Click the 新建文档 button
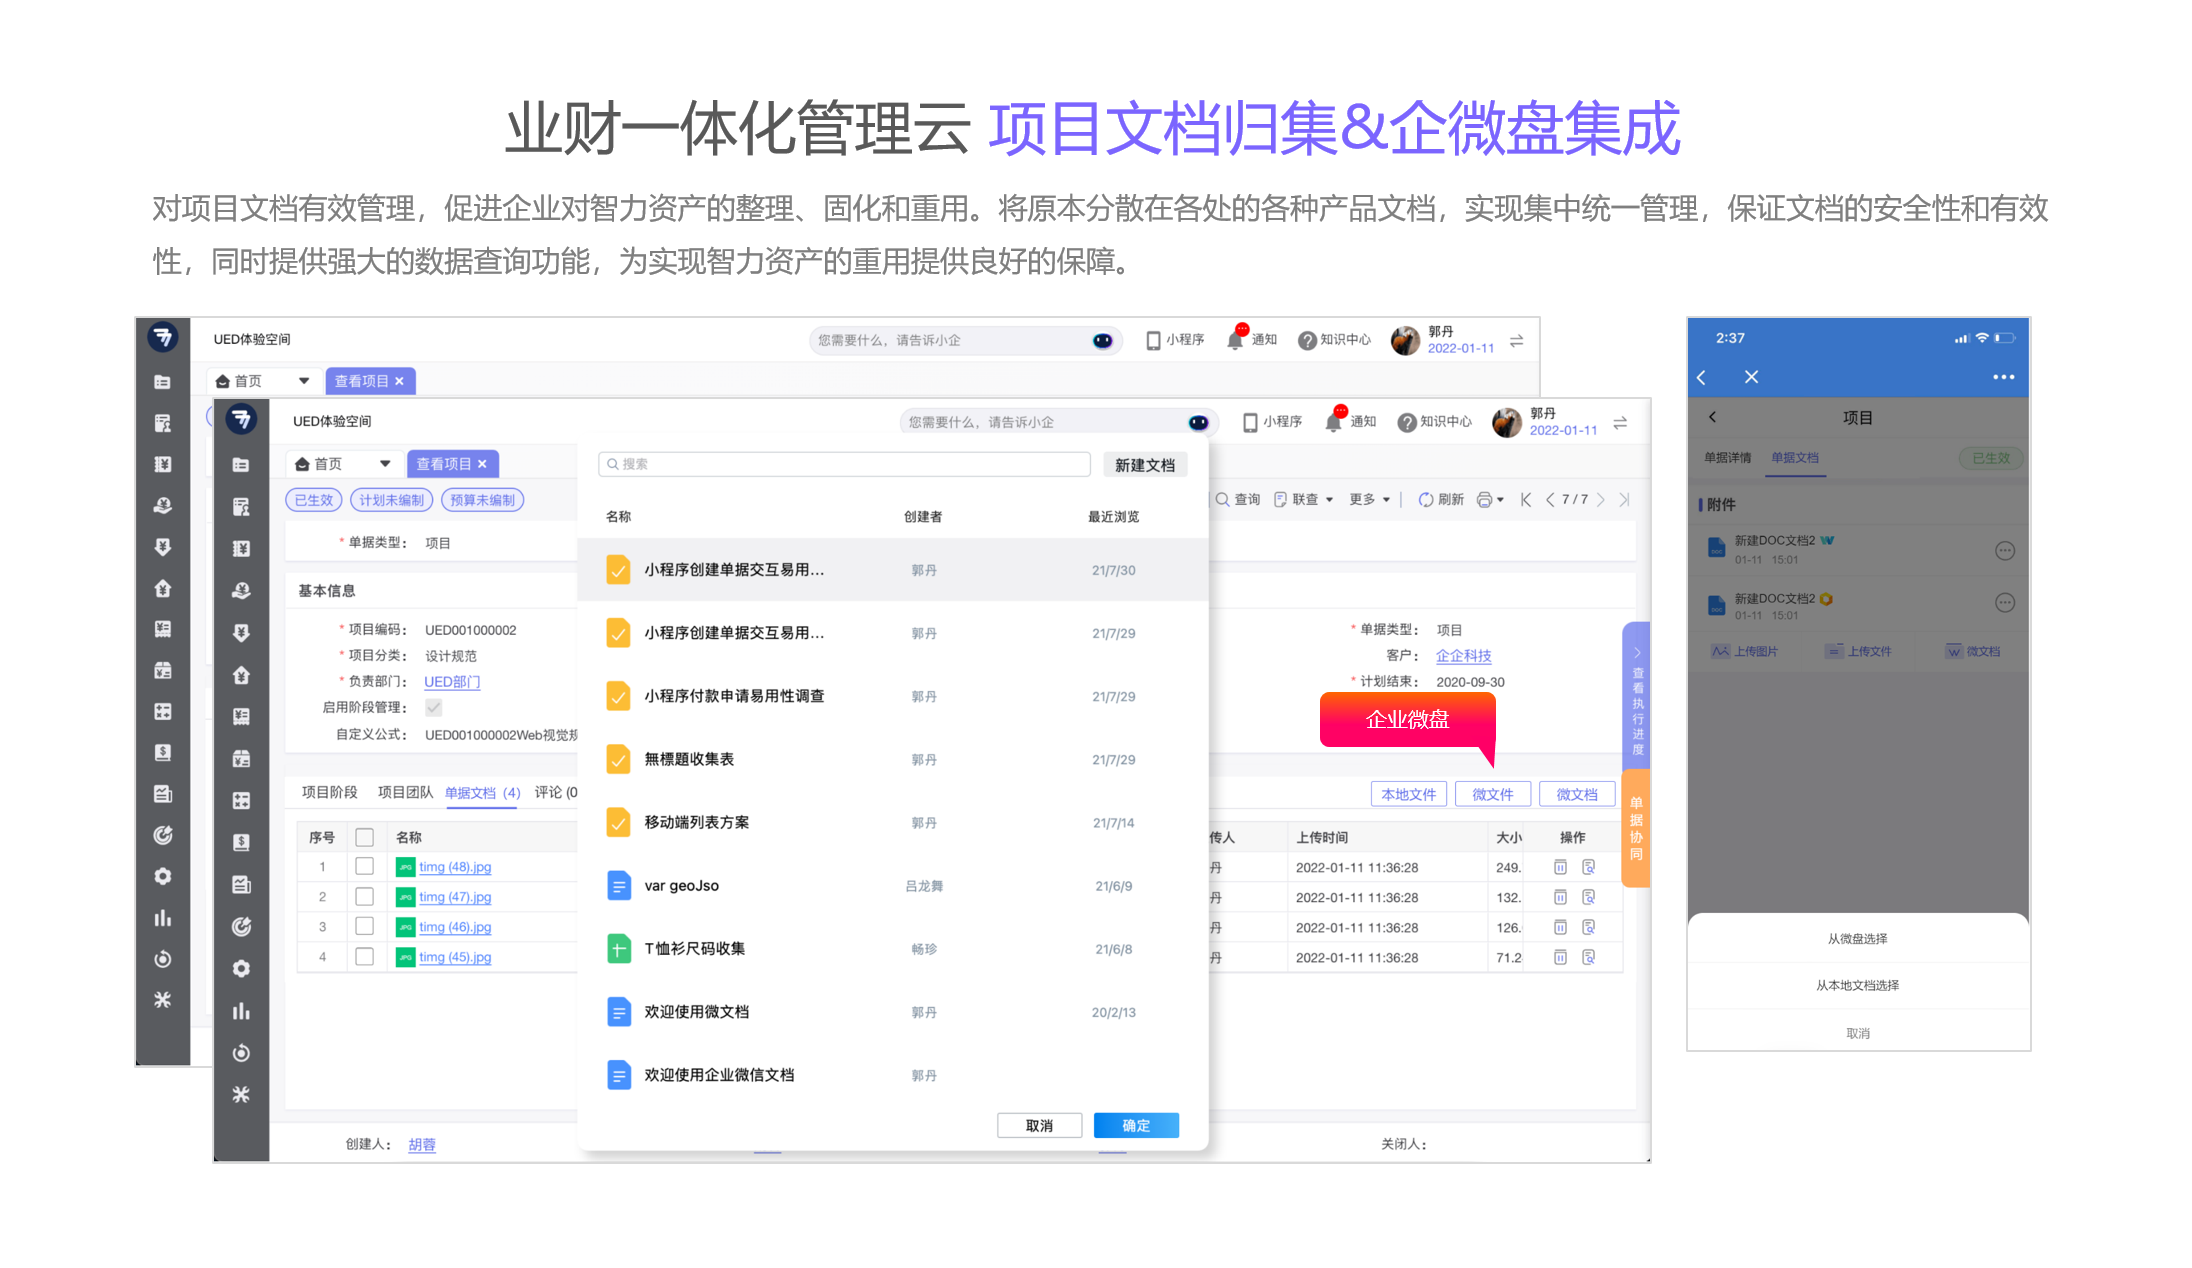 coord(1145,465)
